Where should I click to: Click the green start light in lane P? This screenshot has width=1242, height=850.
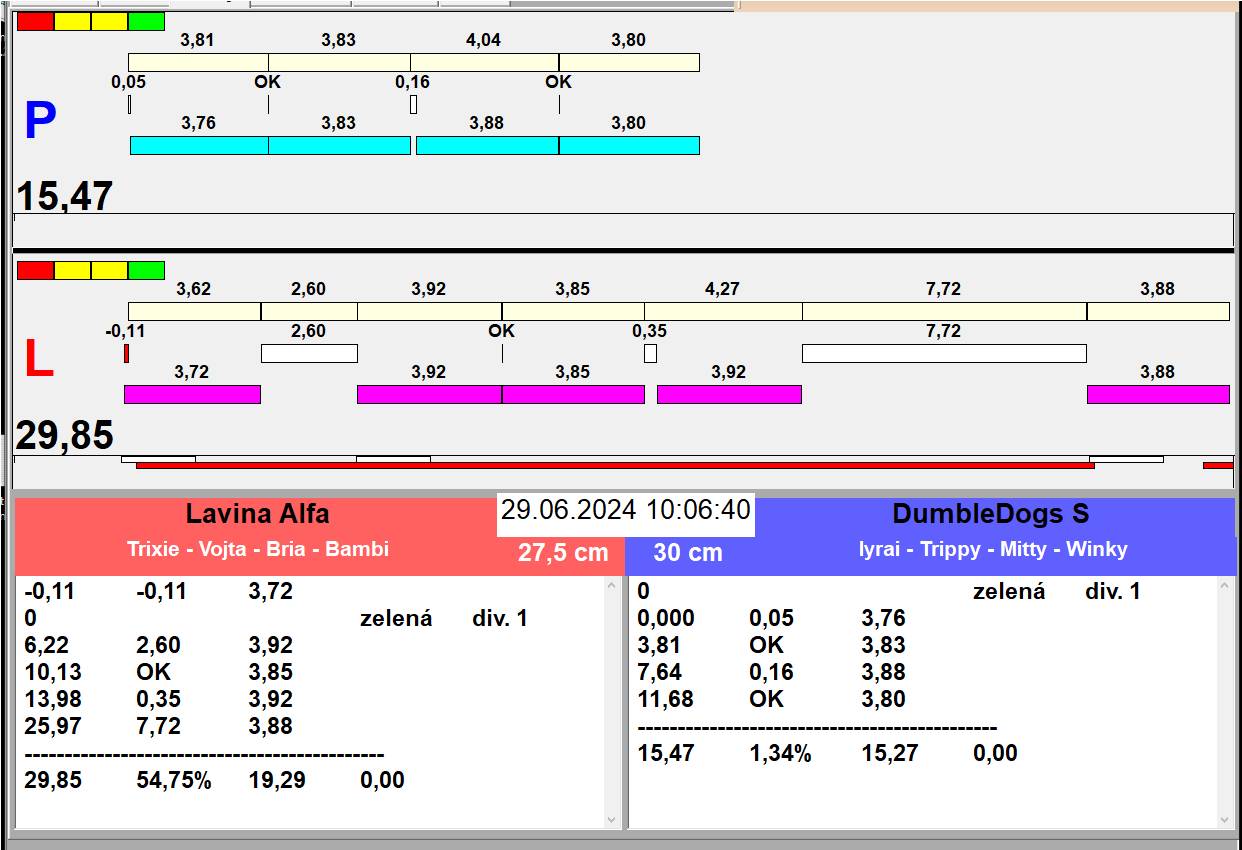(x=147, y=21)
